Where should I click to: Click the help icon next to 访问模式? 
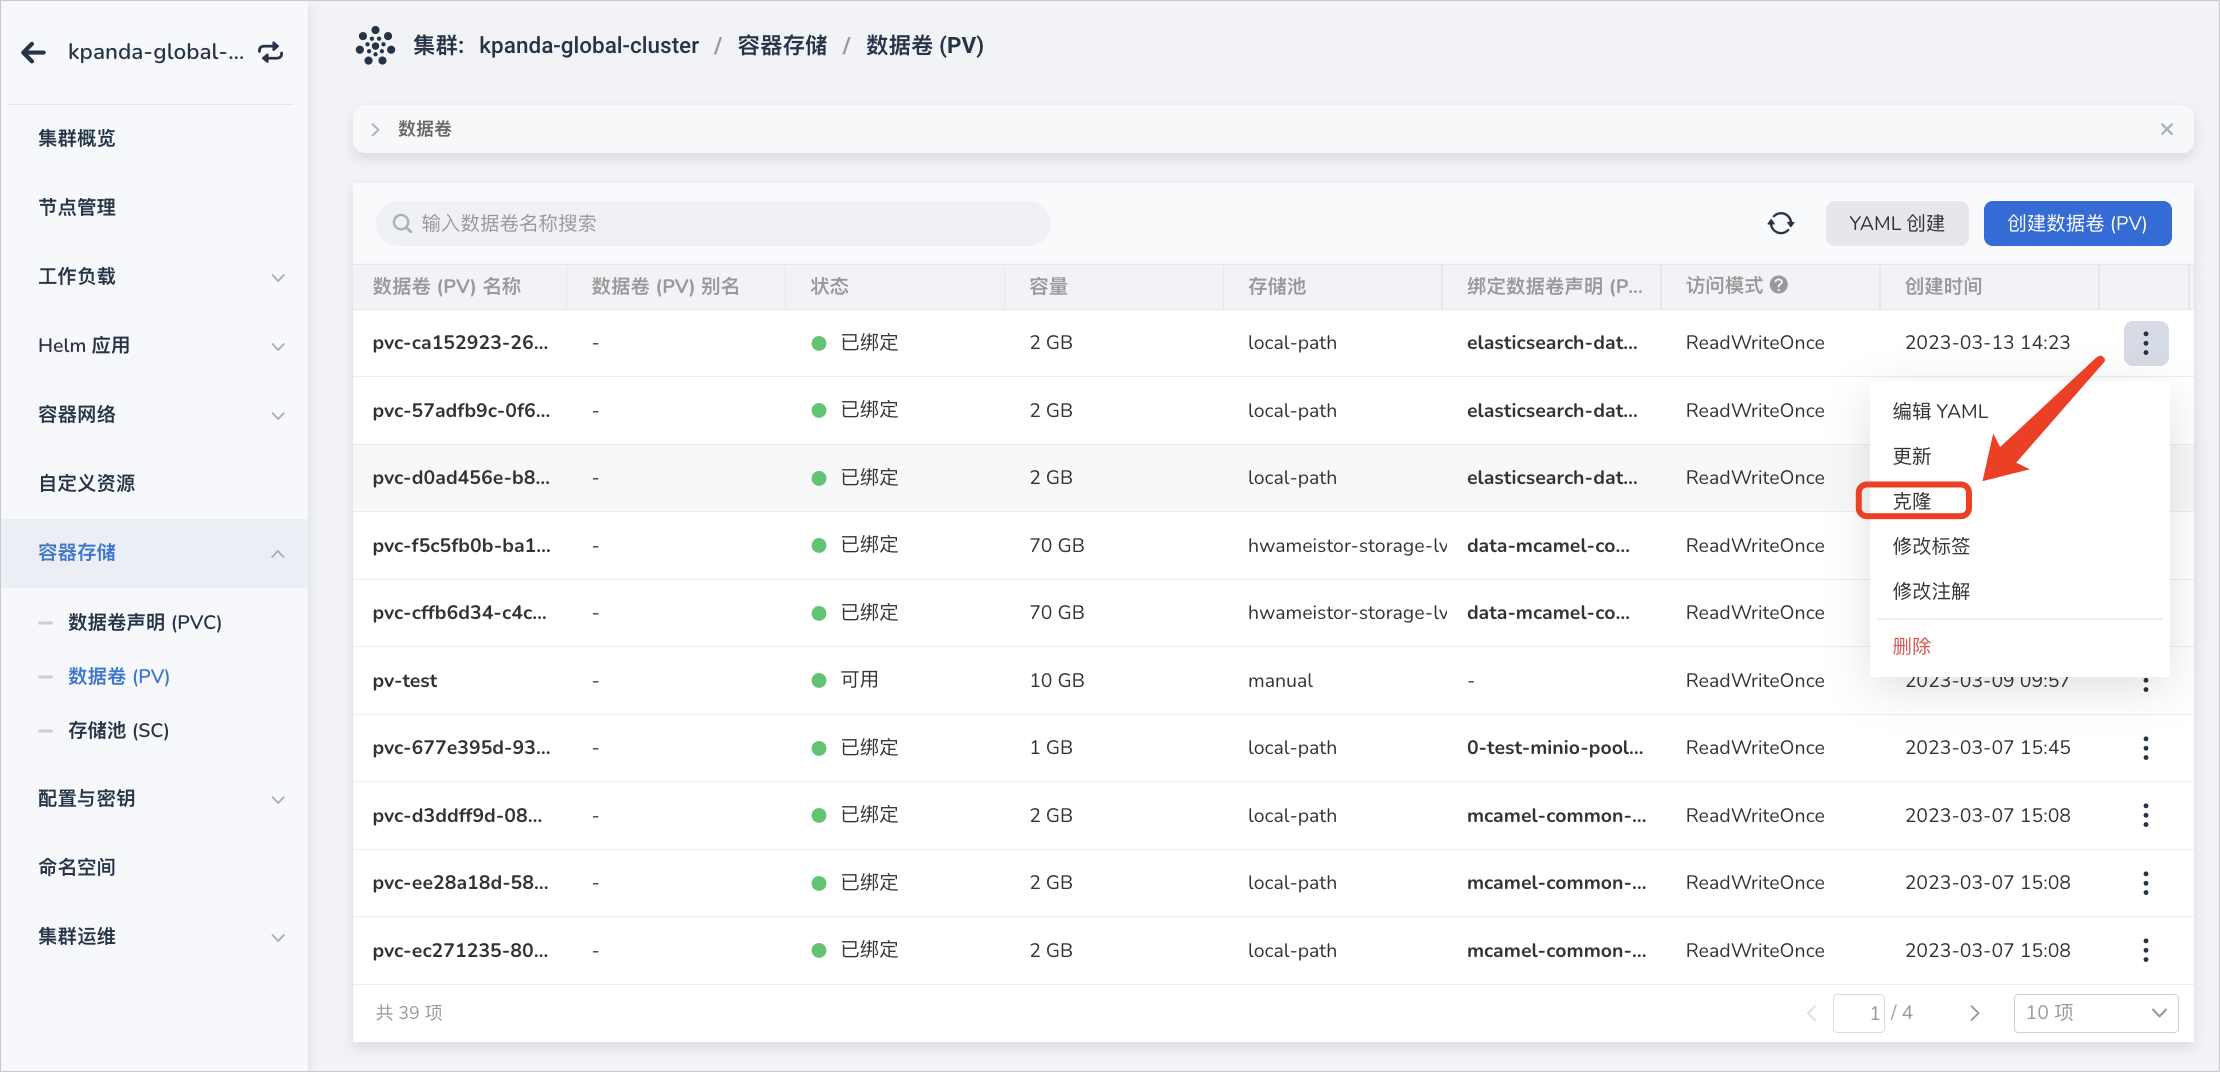click(1779, 285)
